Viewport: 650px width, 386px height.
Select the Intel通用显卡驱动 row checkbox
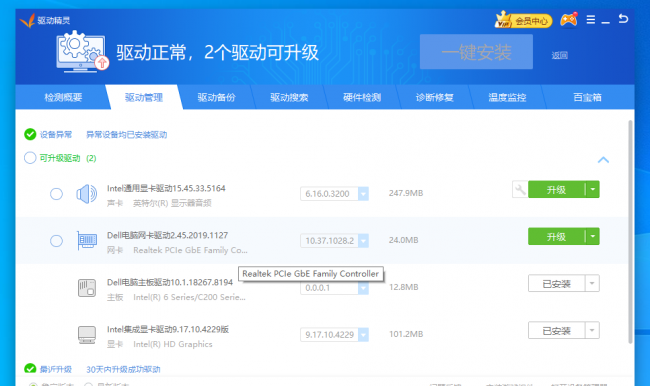[56, 194]
